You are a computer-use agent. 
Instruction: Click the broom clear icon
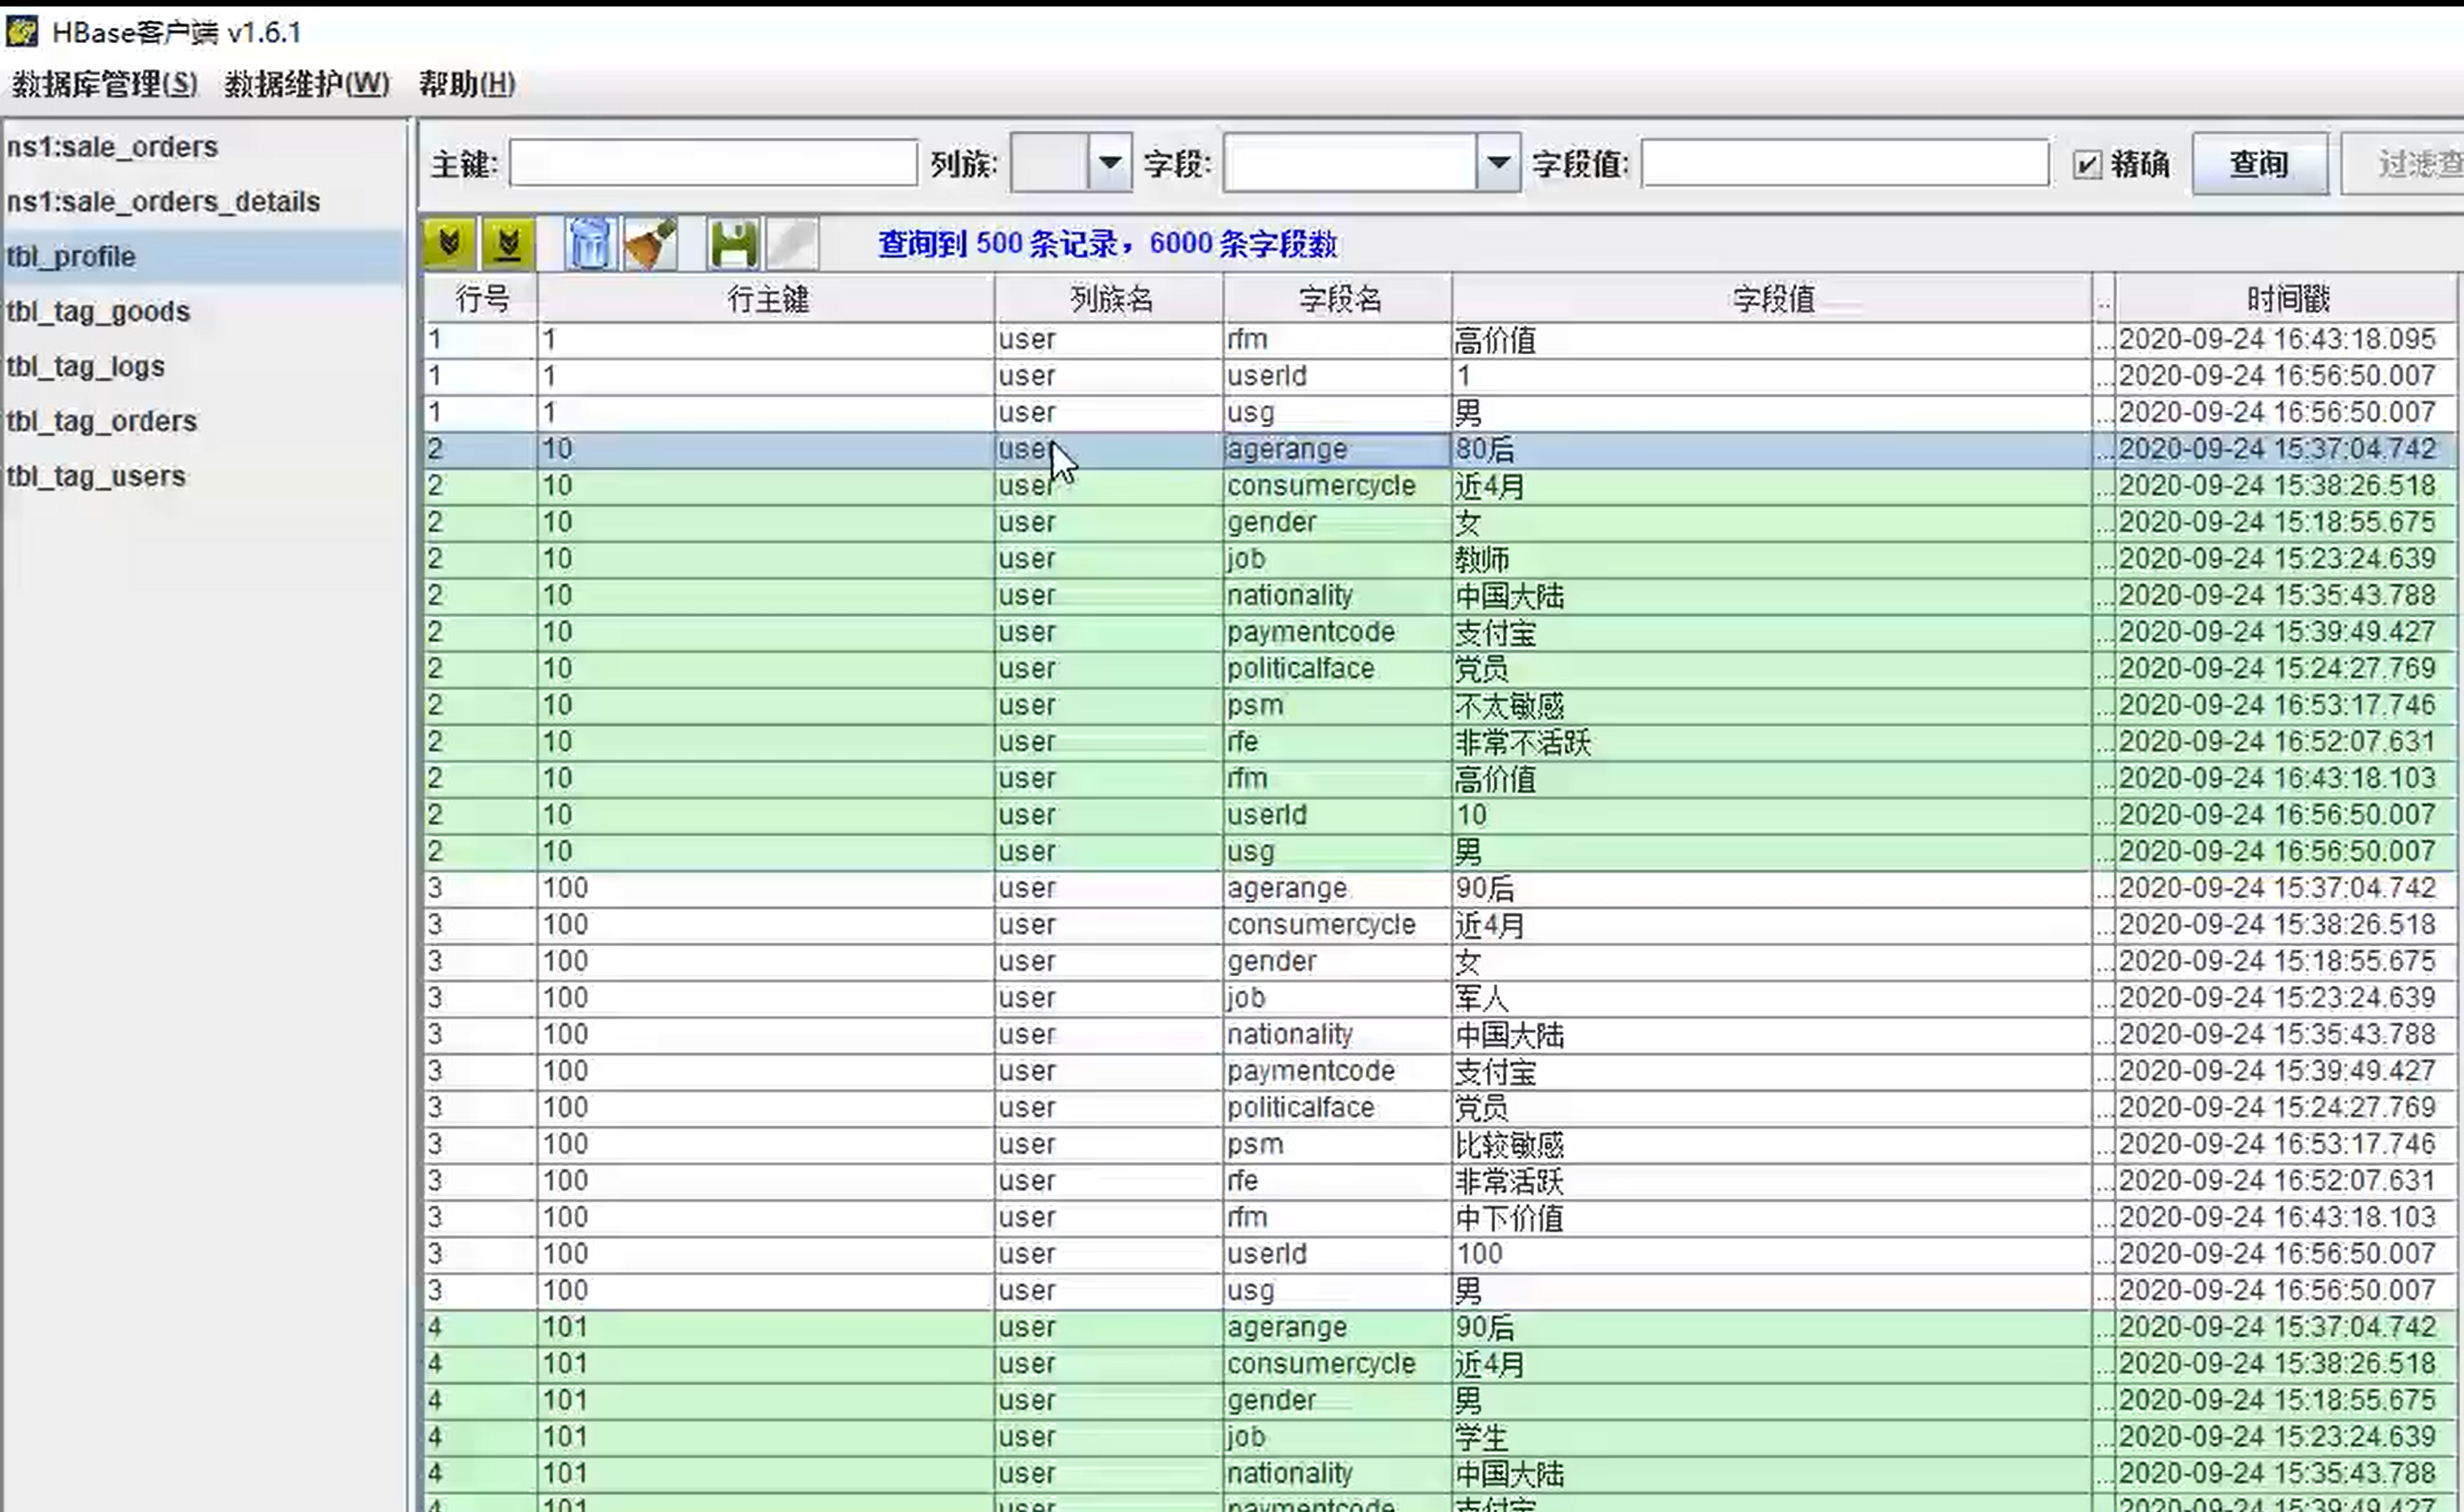tap(650, 243)
